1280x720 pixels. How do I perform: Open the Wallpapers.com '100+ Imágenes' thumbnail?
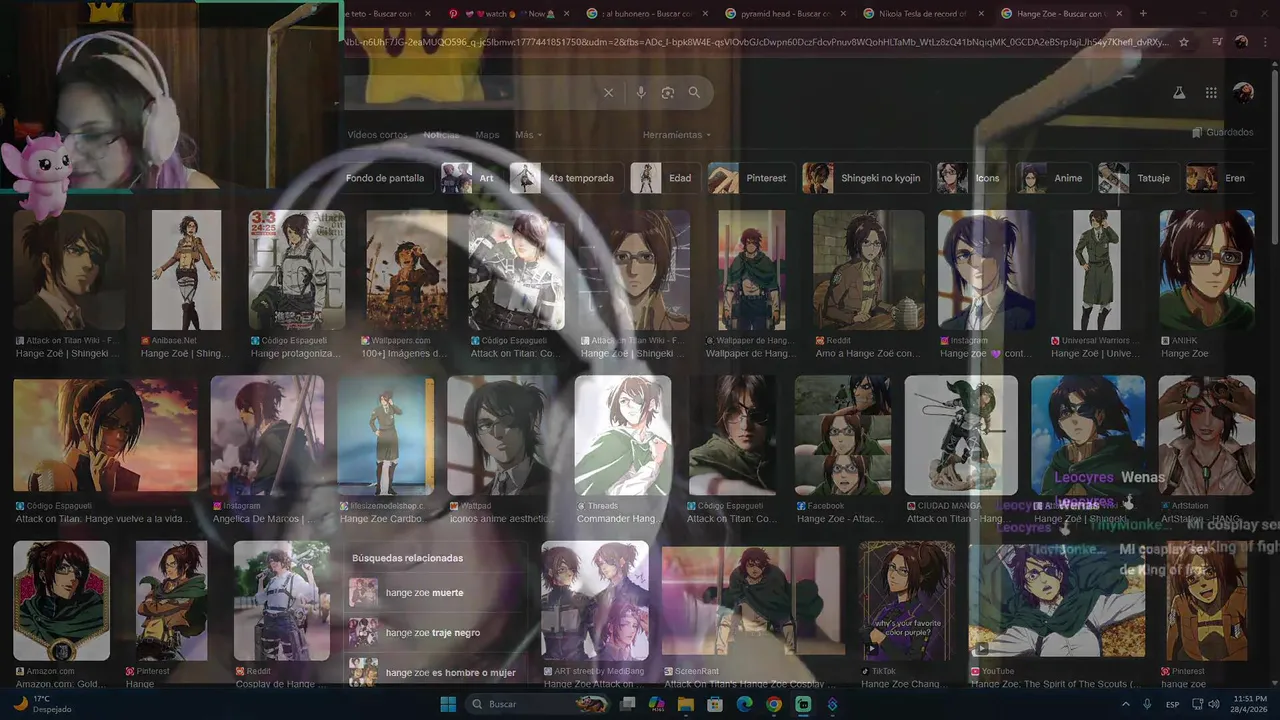click(x=406, y=270)
